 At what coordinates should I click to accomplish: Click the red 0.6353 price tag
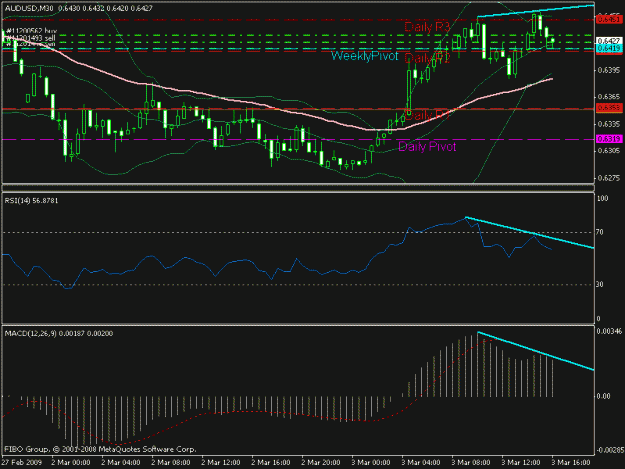[609, 108]
